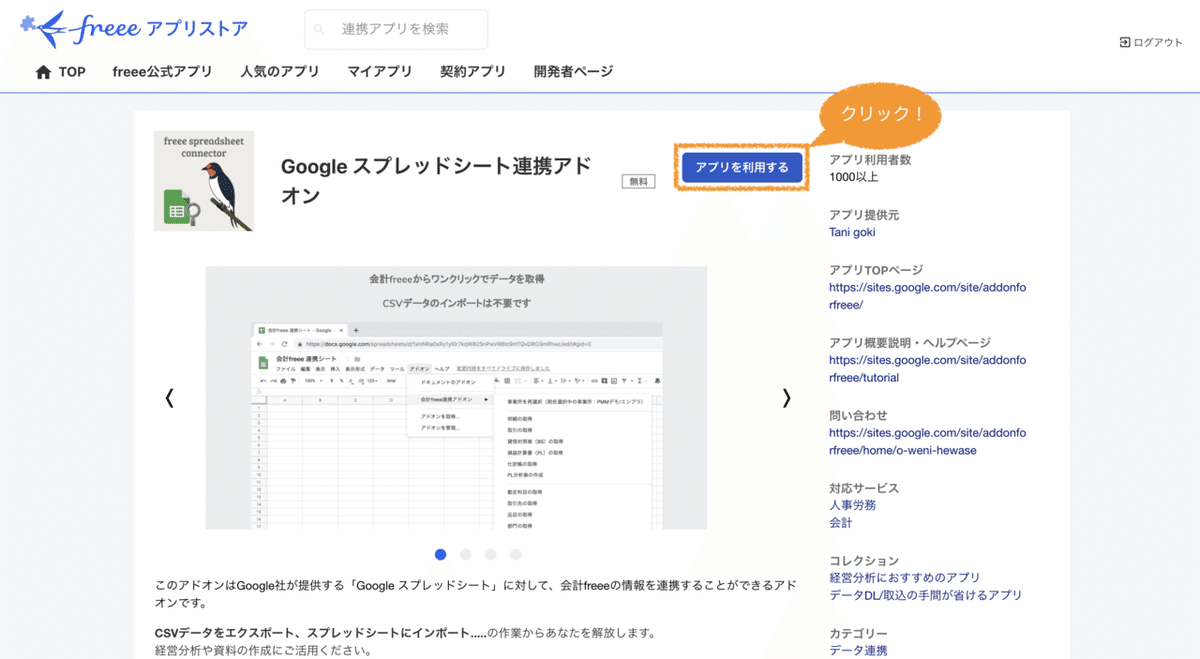Click the 人事労務 service link

click(x=852, y=506)
